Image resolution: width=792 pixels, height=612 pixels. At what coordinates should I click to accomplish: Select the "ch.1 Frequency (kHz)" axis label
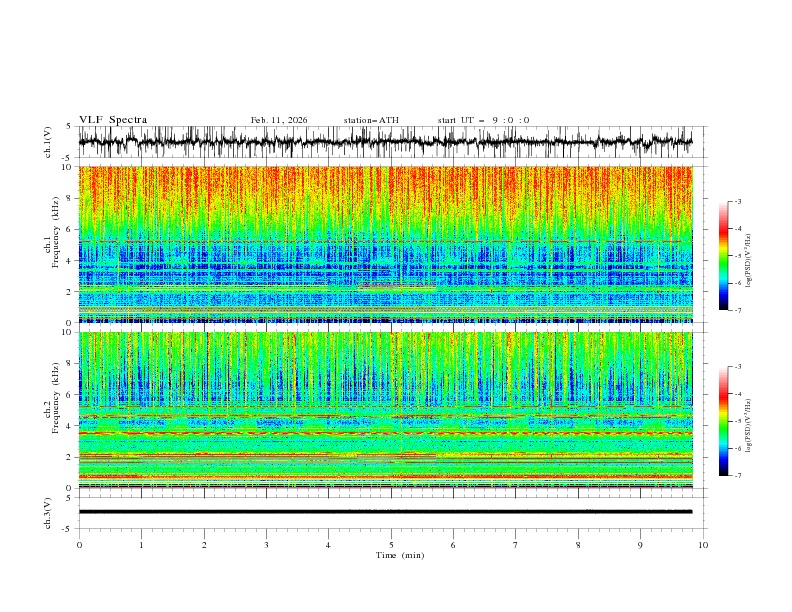coord(52,230)
